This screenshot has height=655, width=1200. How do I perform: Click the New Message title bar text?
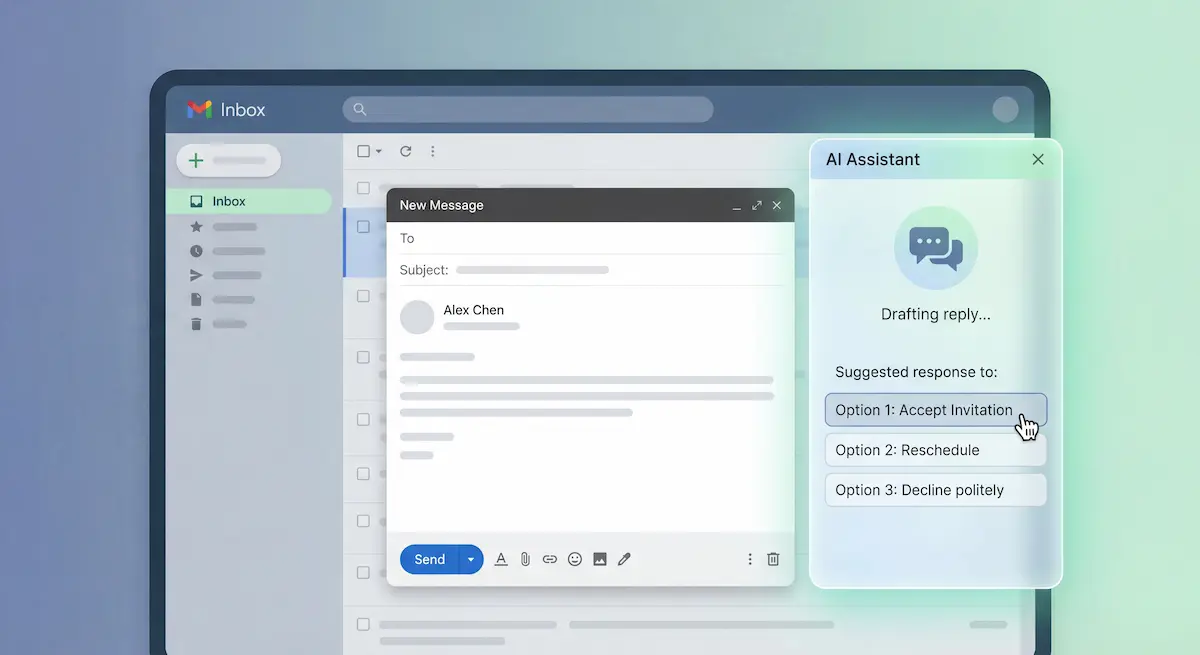pos(441,205)
